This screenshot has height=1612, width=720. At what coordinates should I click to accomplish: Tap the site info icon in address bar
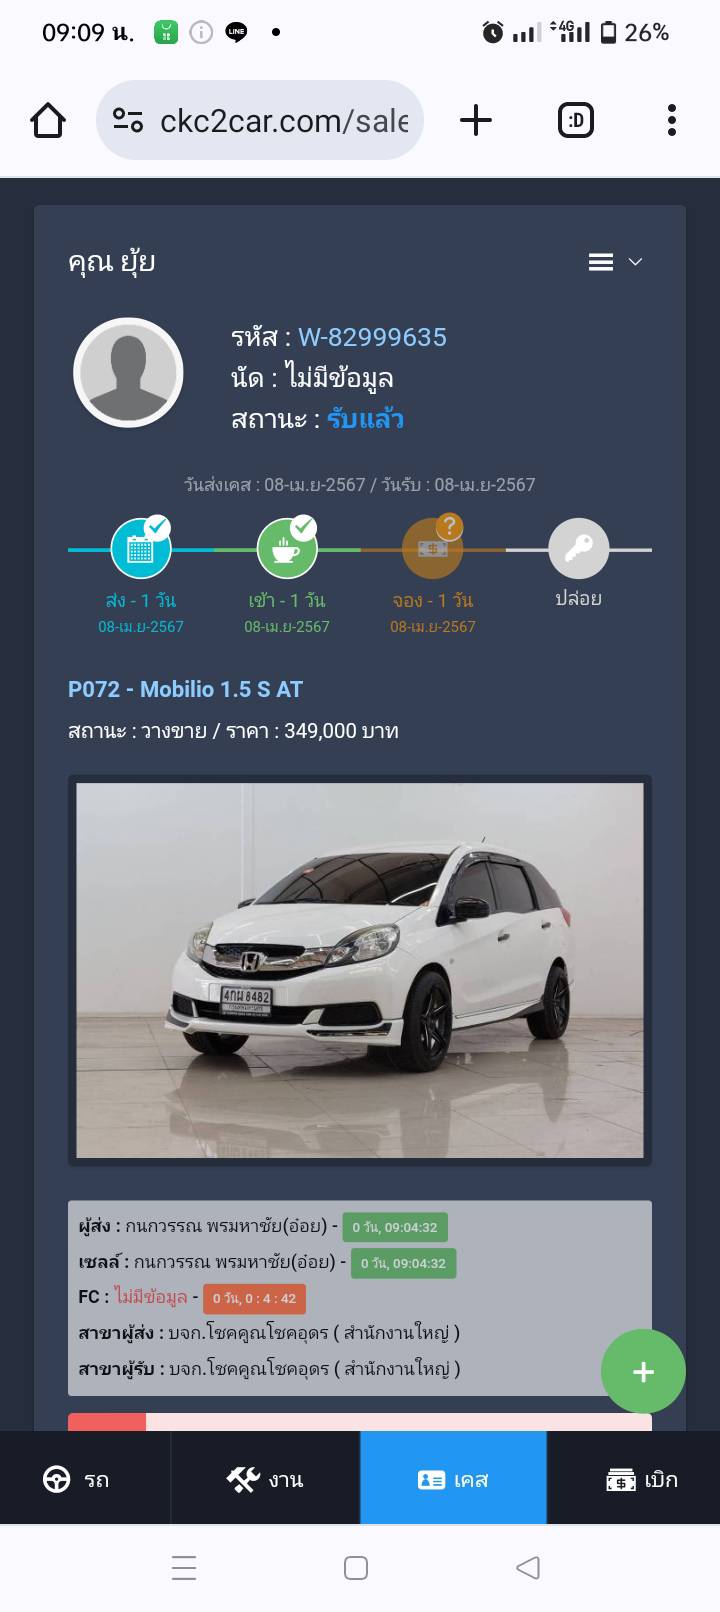(x=128, y=120)
